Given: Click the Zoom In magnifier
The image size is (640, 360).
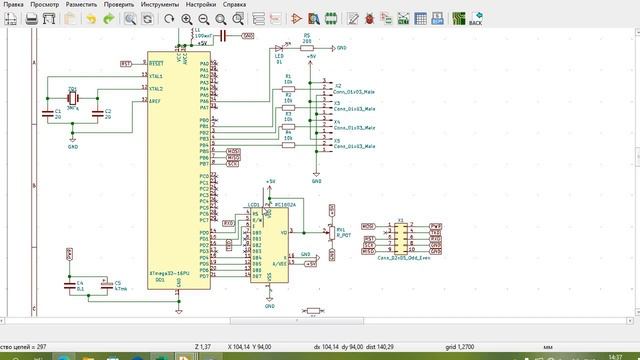Looking at the screenshot, I should pyautogui.click(x=187, y=19).
